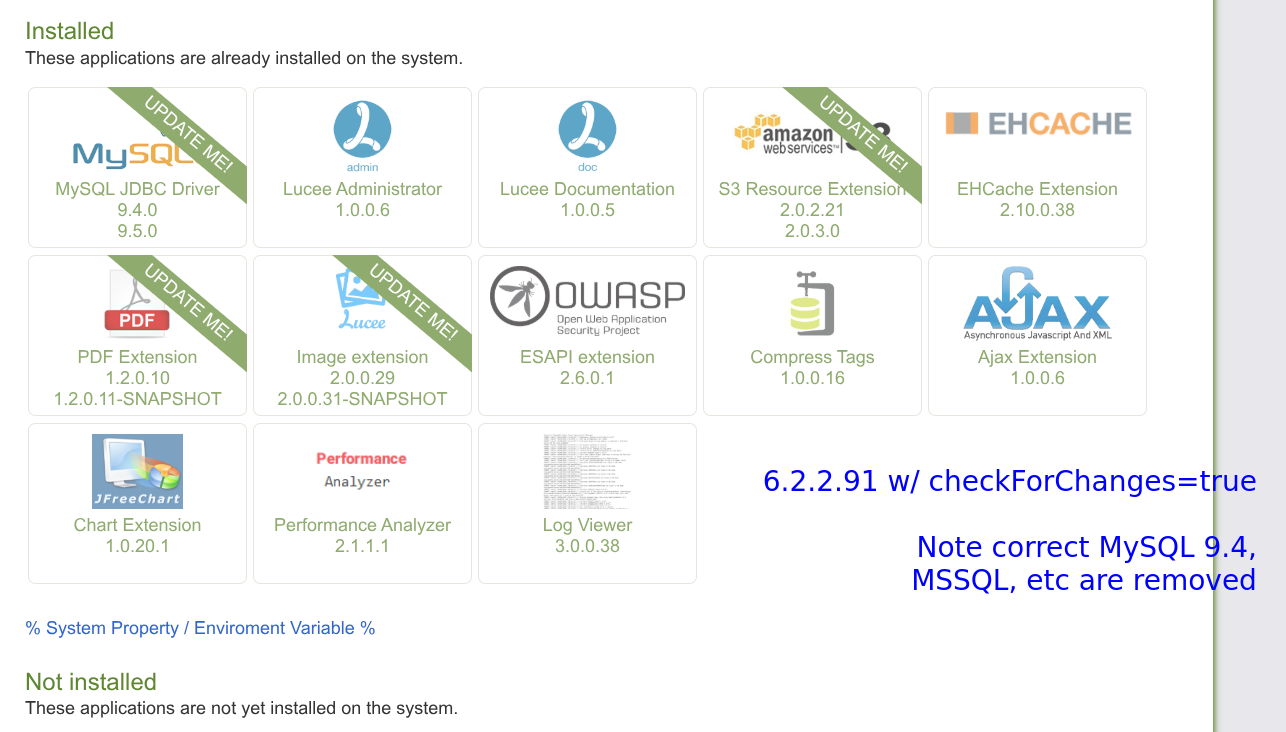Viewport: 1286px width, 732px height.
Task: Open the S3 Resource Extension label
Action: pyautogui.click(x=812, y=189)
